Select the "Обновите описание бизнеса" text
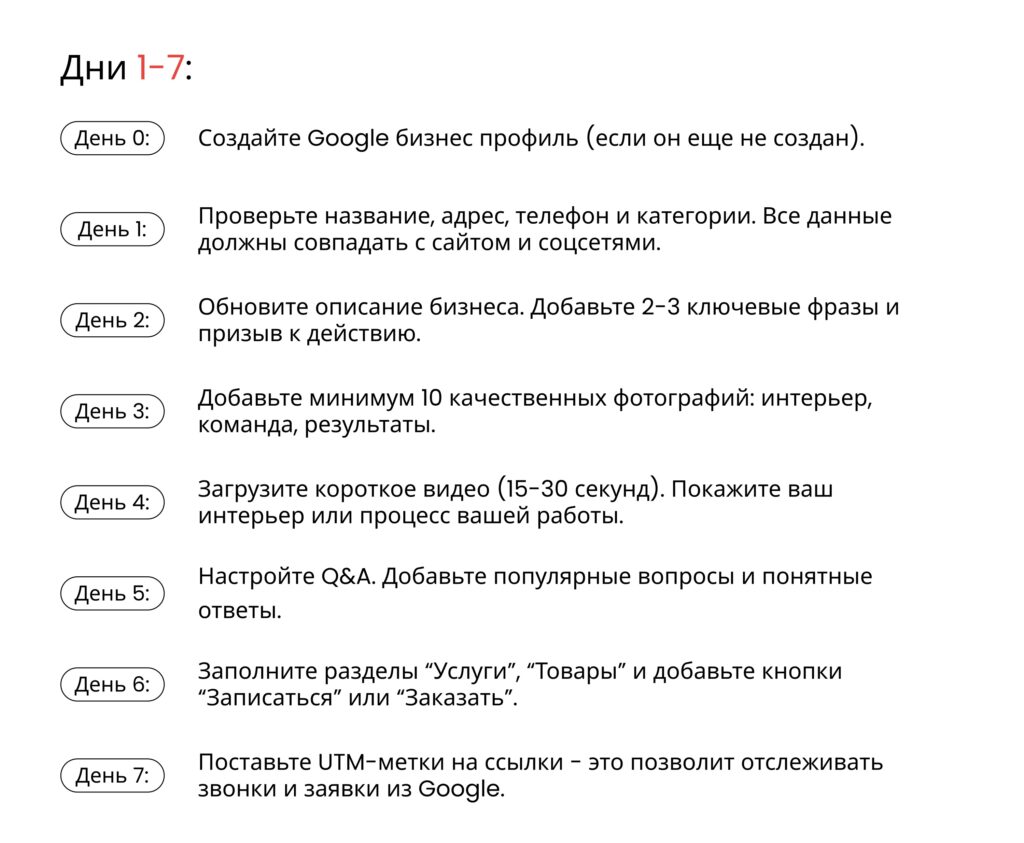1024x843 pixels. tap(360, 307)
